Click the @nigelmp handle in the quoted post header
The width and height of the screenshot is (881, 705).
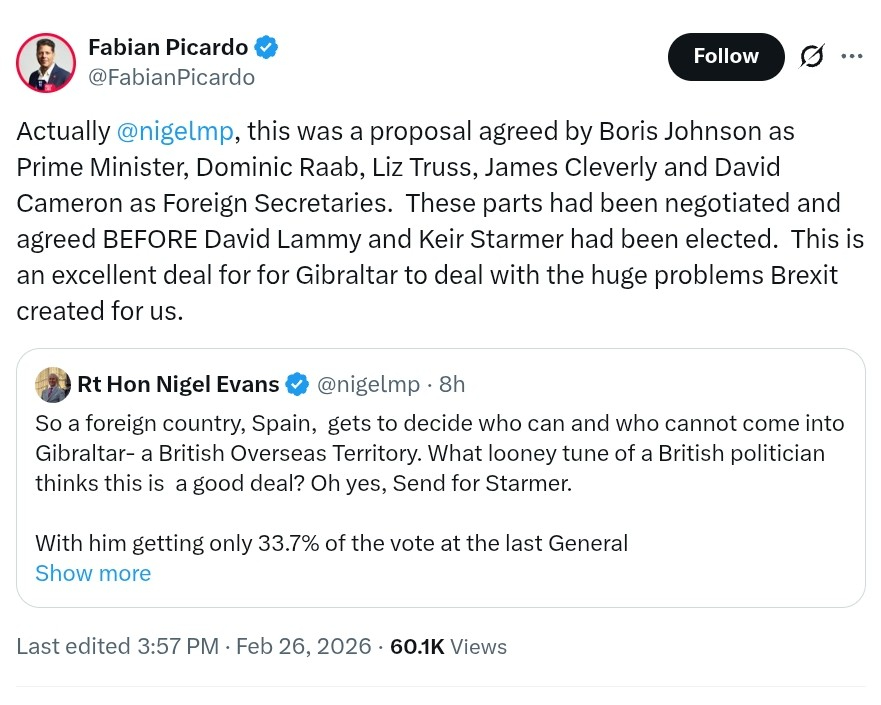click(369, 384)
